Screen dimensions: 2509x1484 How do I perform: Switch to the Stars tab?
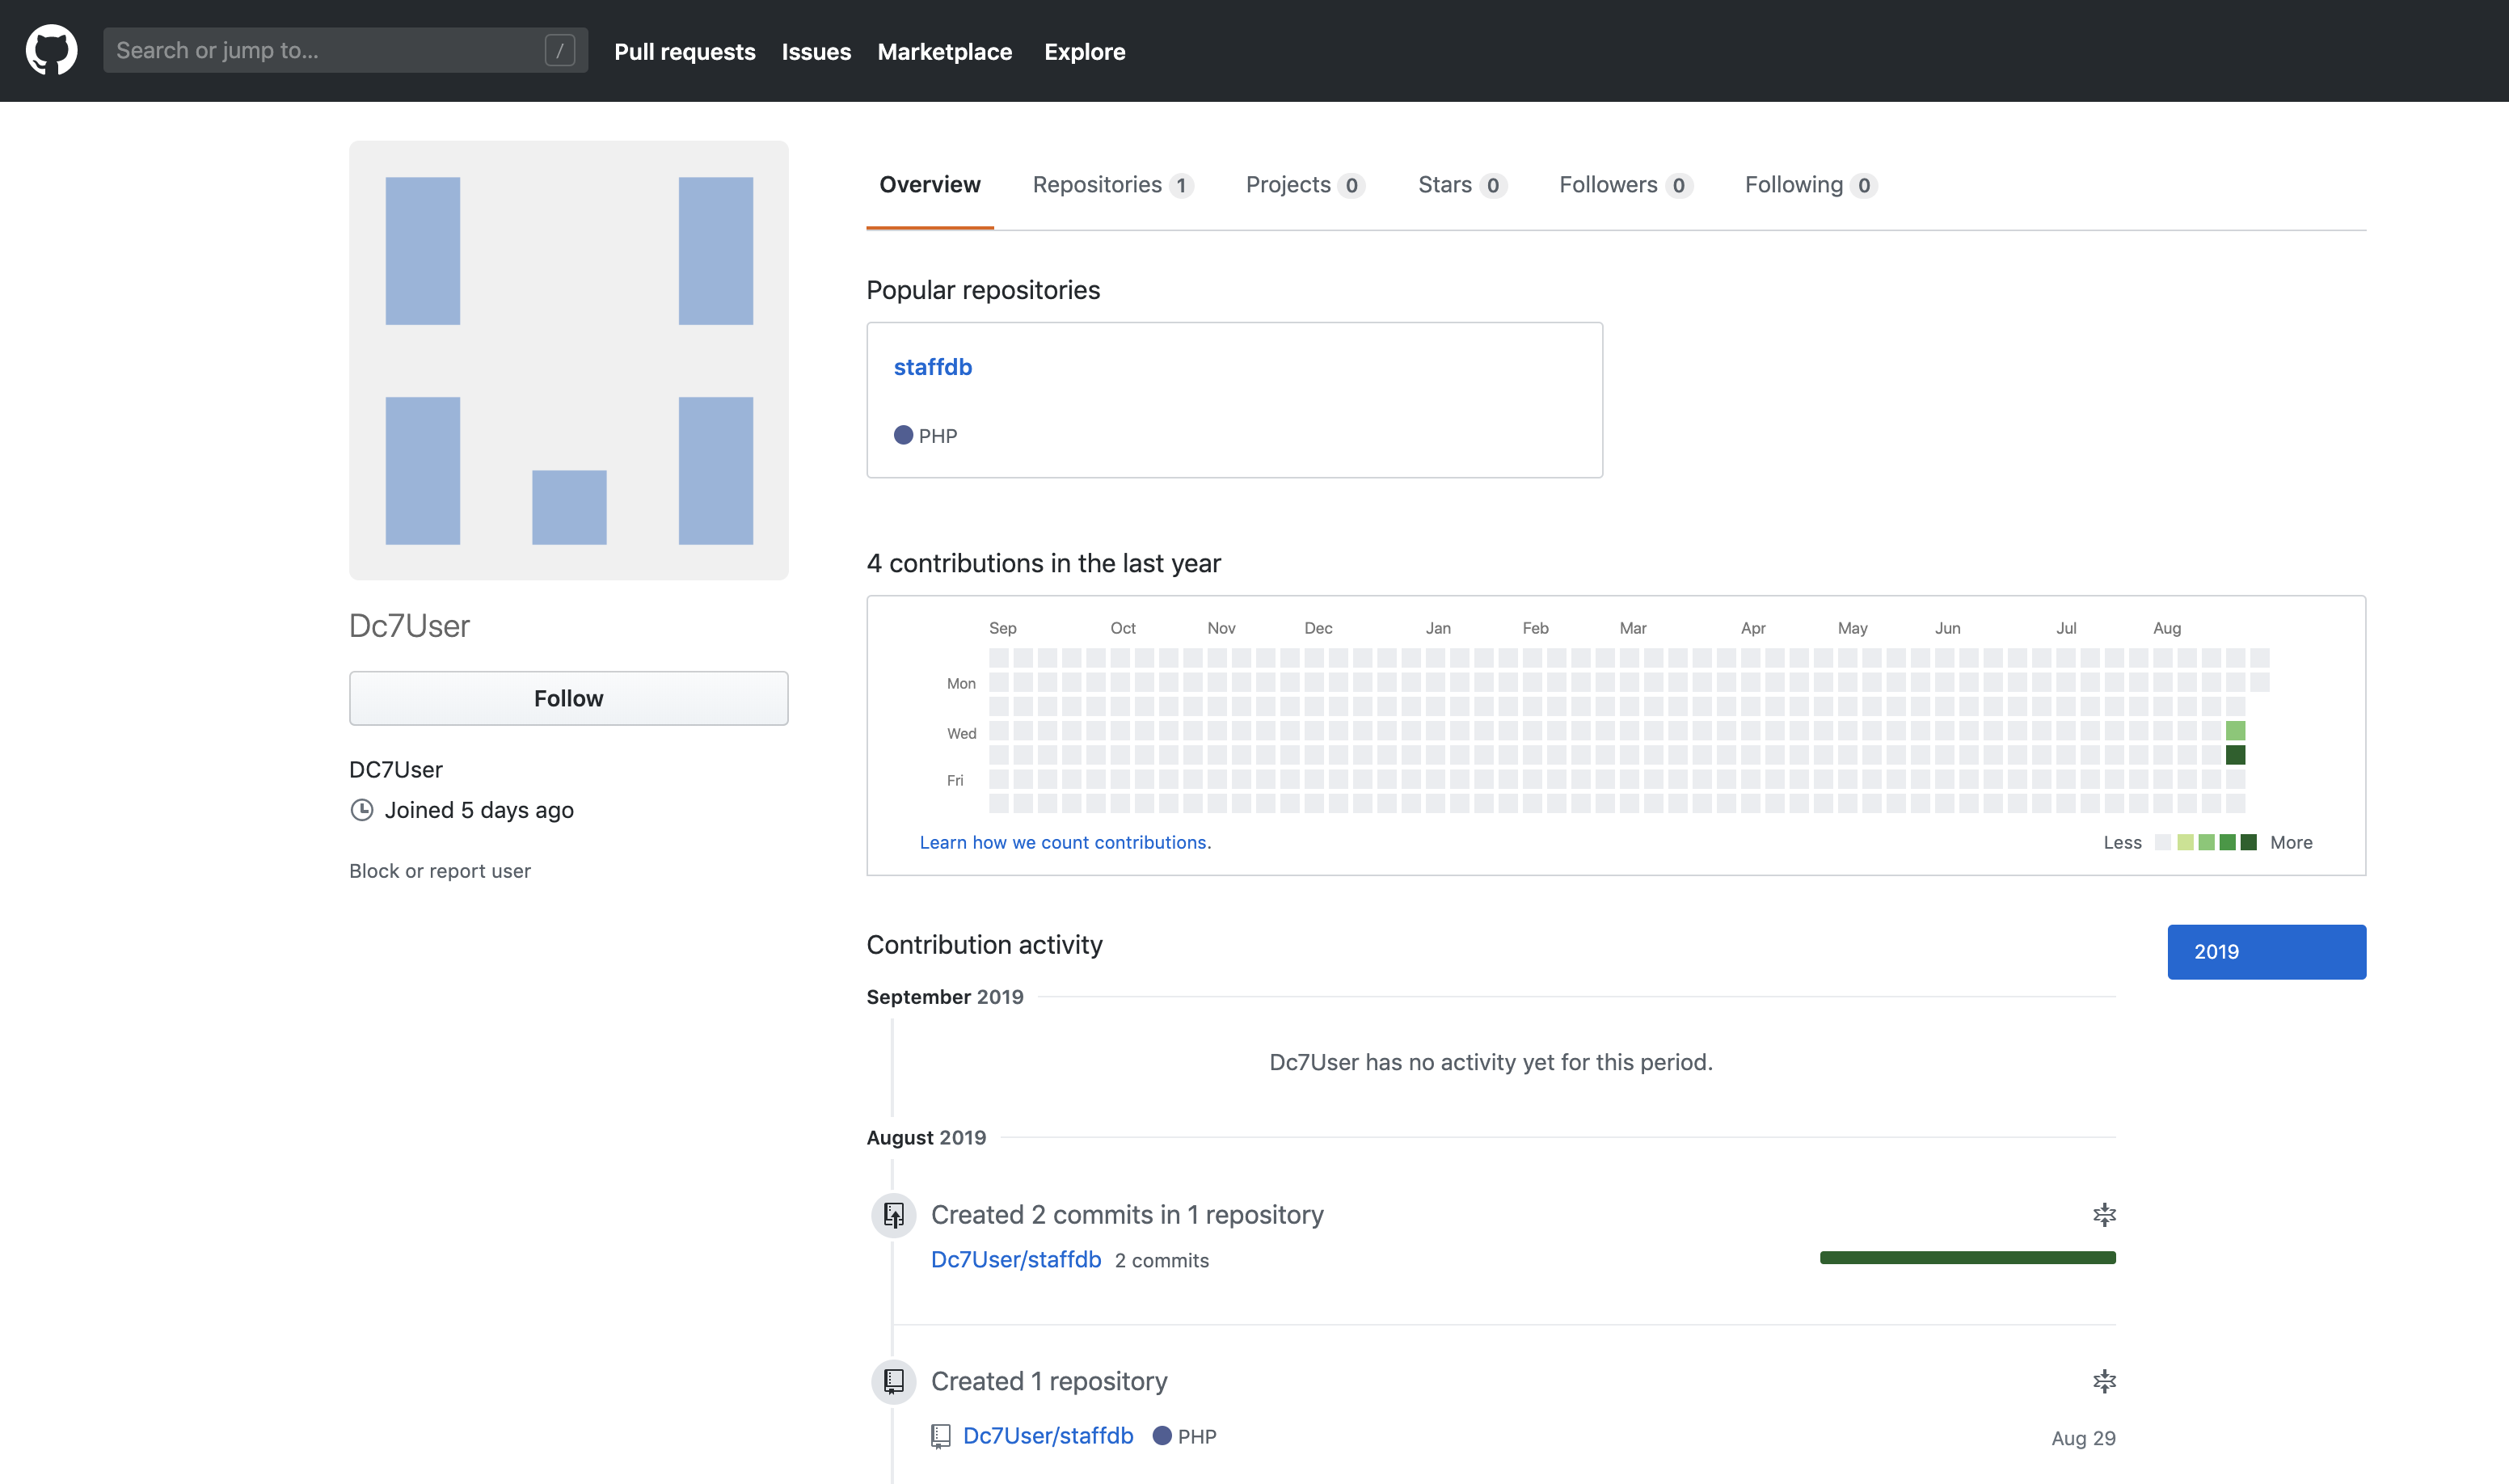1462,185
